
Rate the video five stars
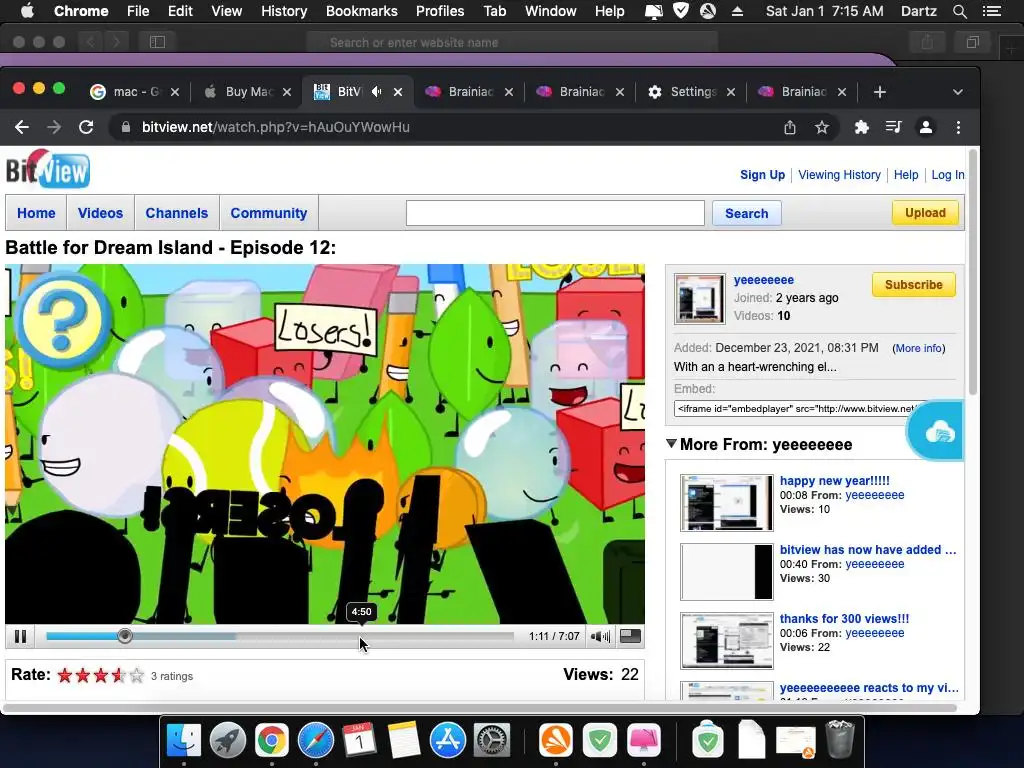pos(136,675)
